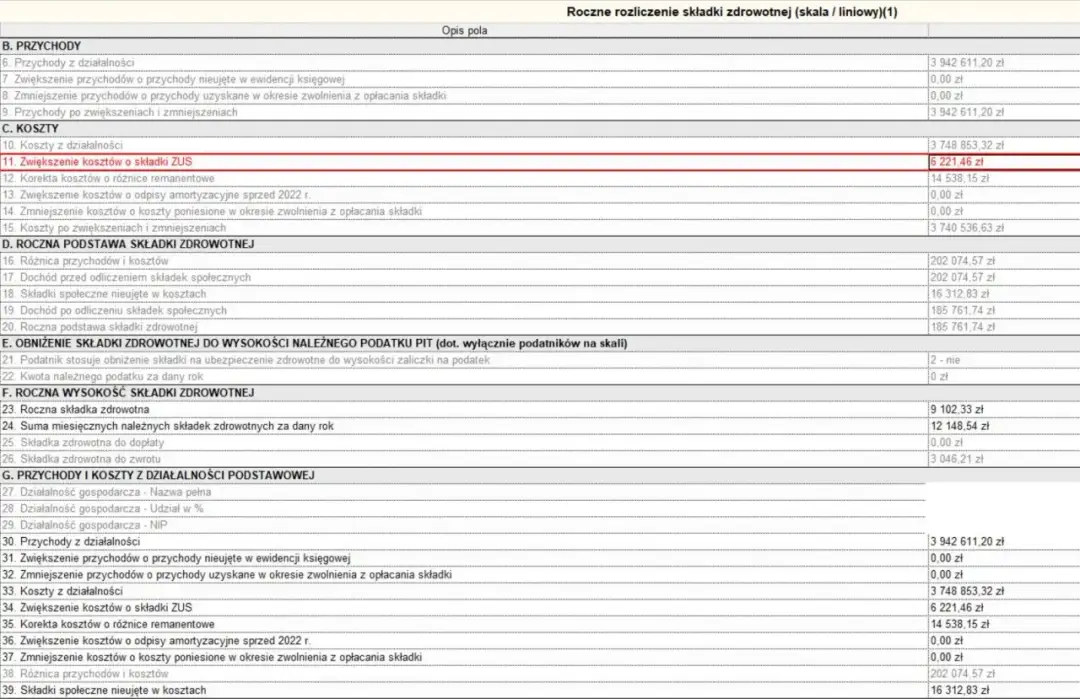The width and height of the screenshot is (1080, 699).
Task: Click value '14 538,15 zł' in row 35
Action: [959, 625]
